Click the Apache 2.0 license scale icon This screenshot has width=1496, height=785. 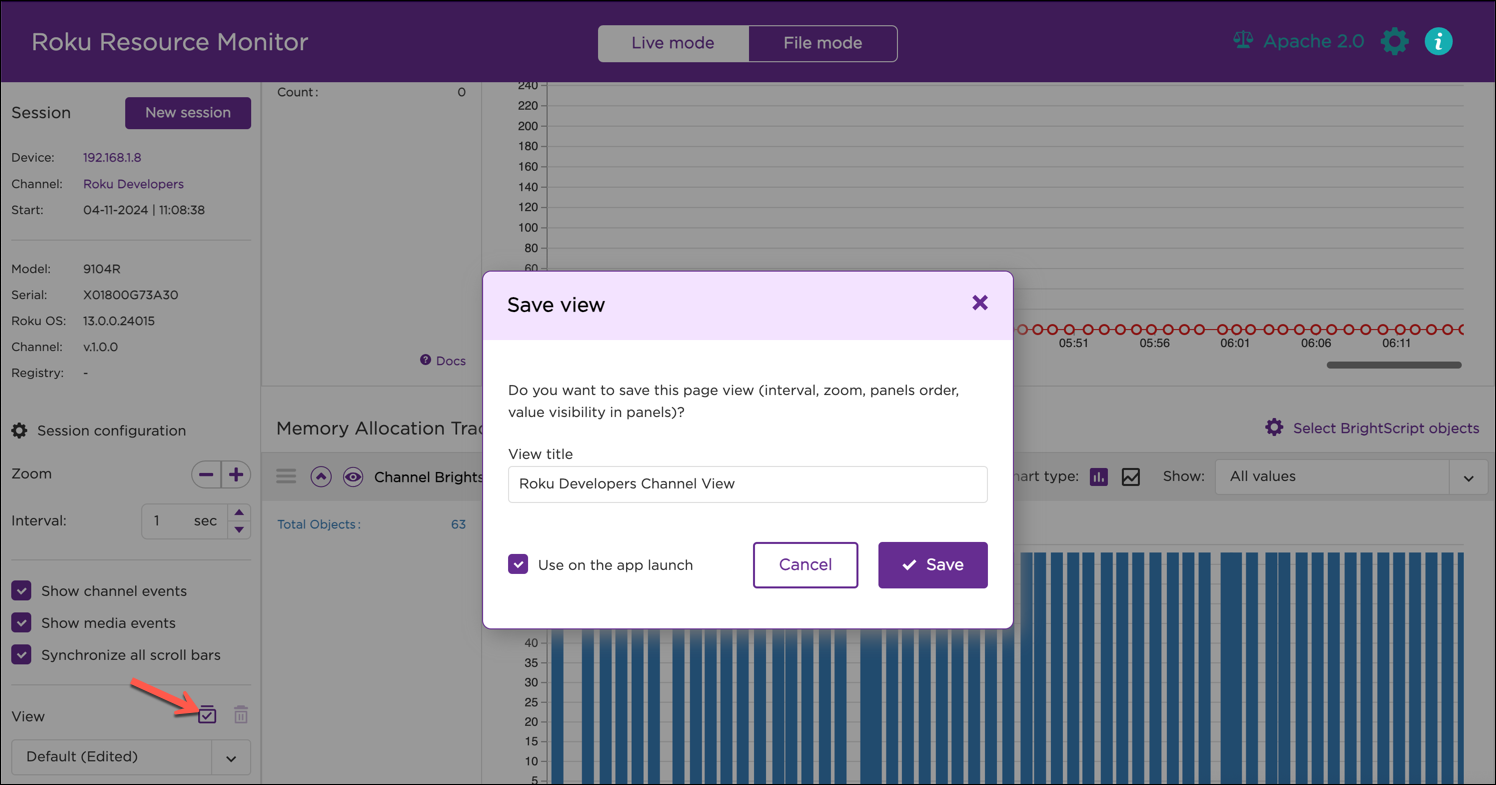pyautogui.click(x=1242, y=40)
